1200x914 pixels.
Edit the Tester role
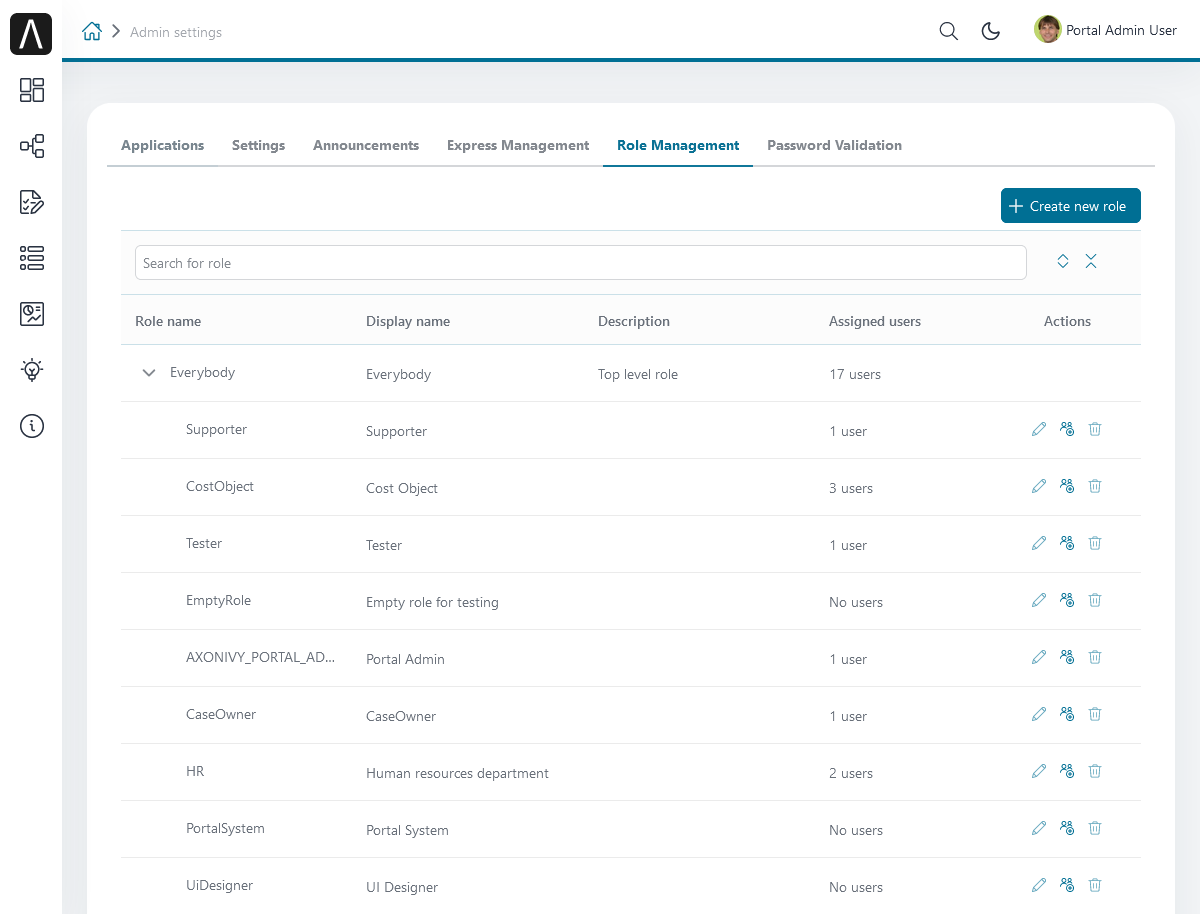[x=1039, y=543]
